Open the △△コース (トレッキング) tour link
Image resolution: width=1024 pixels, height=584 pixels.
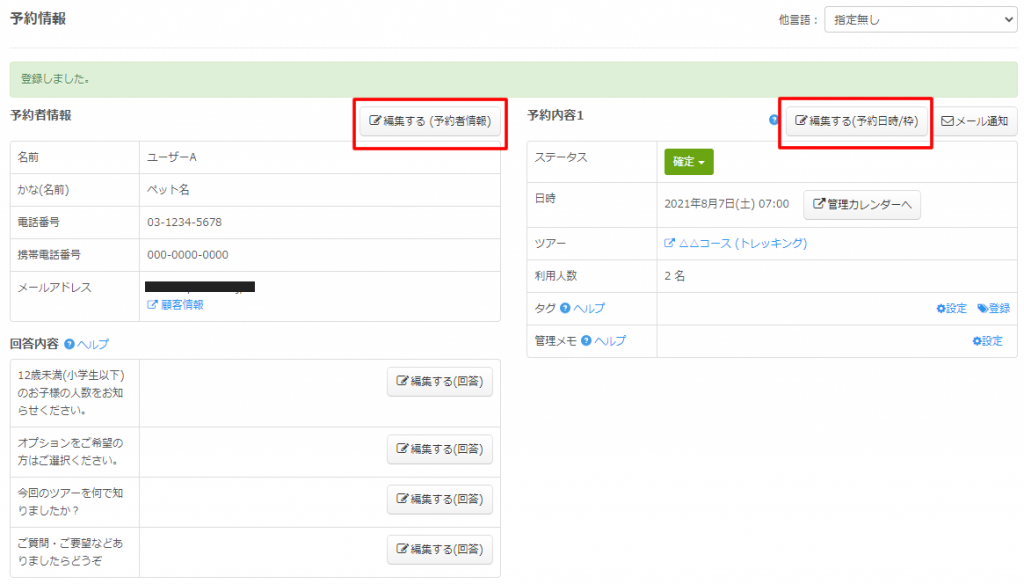[735, 243]
